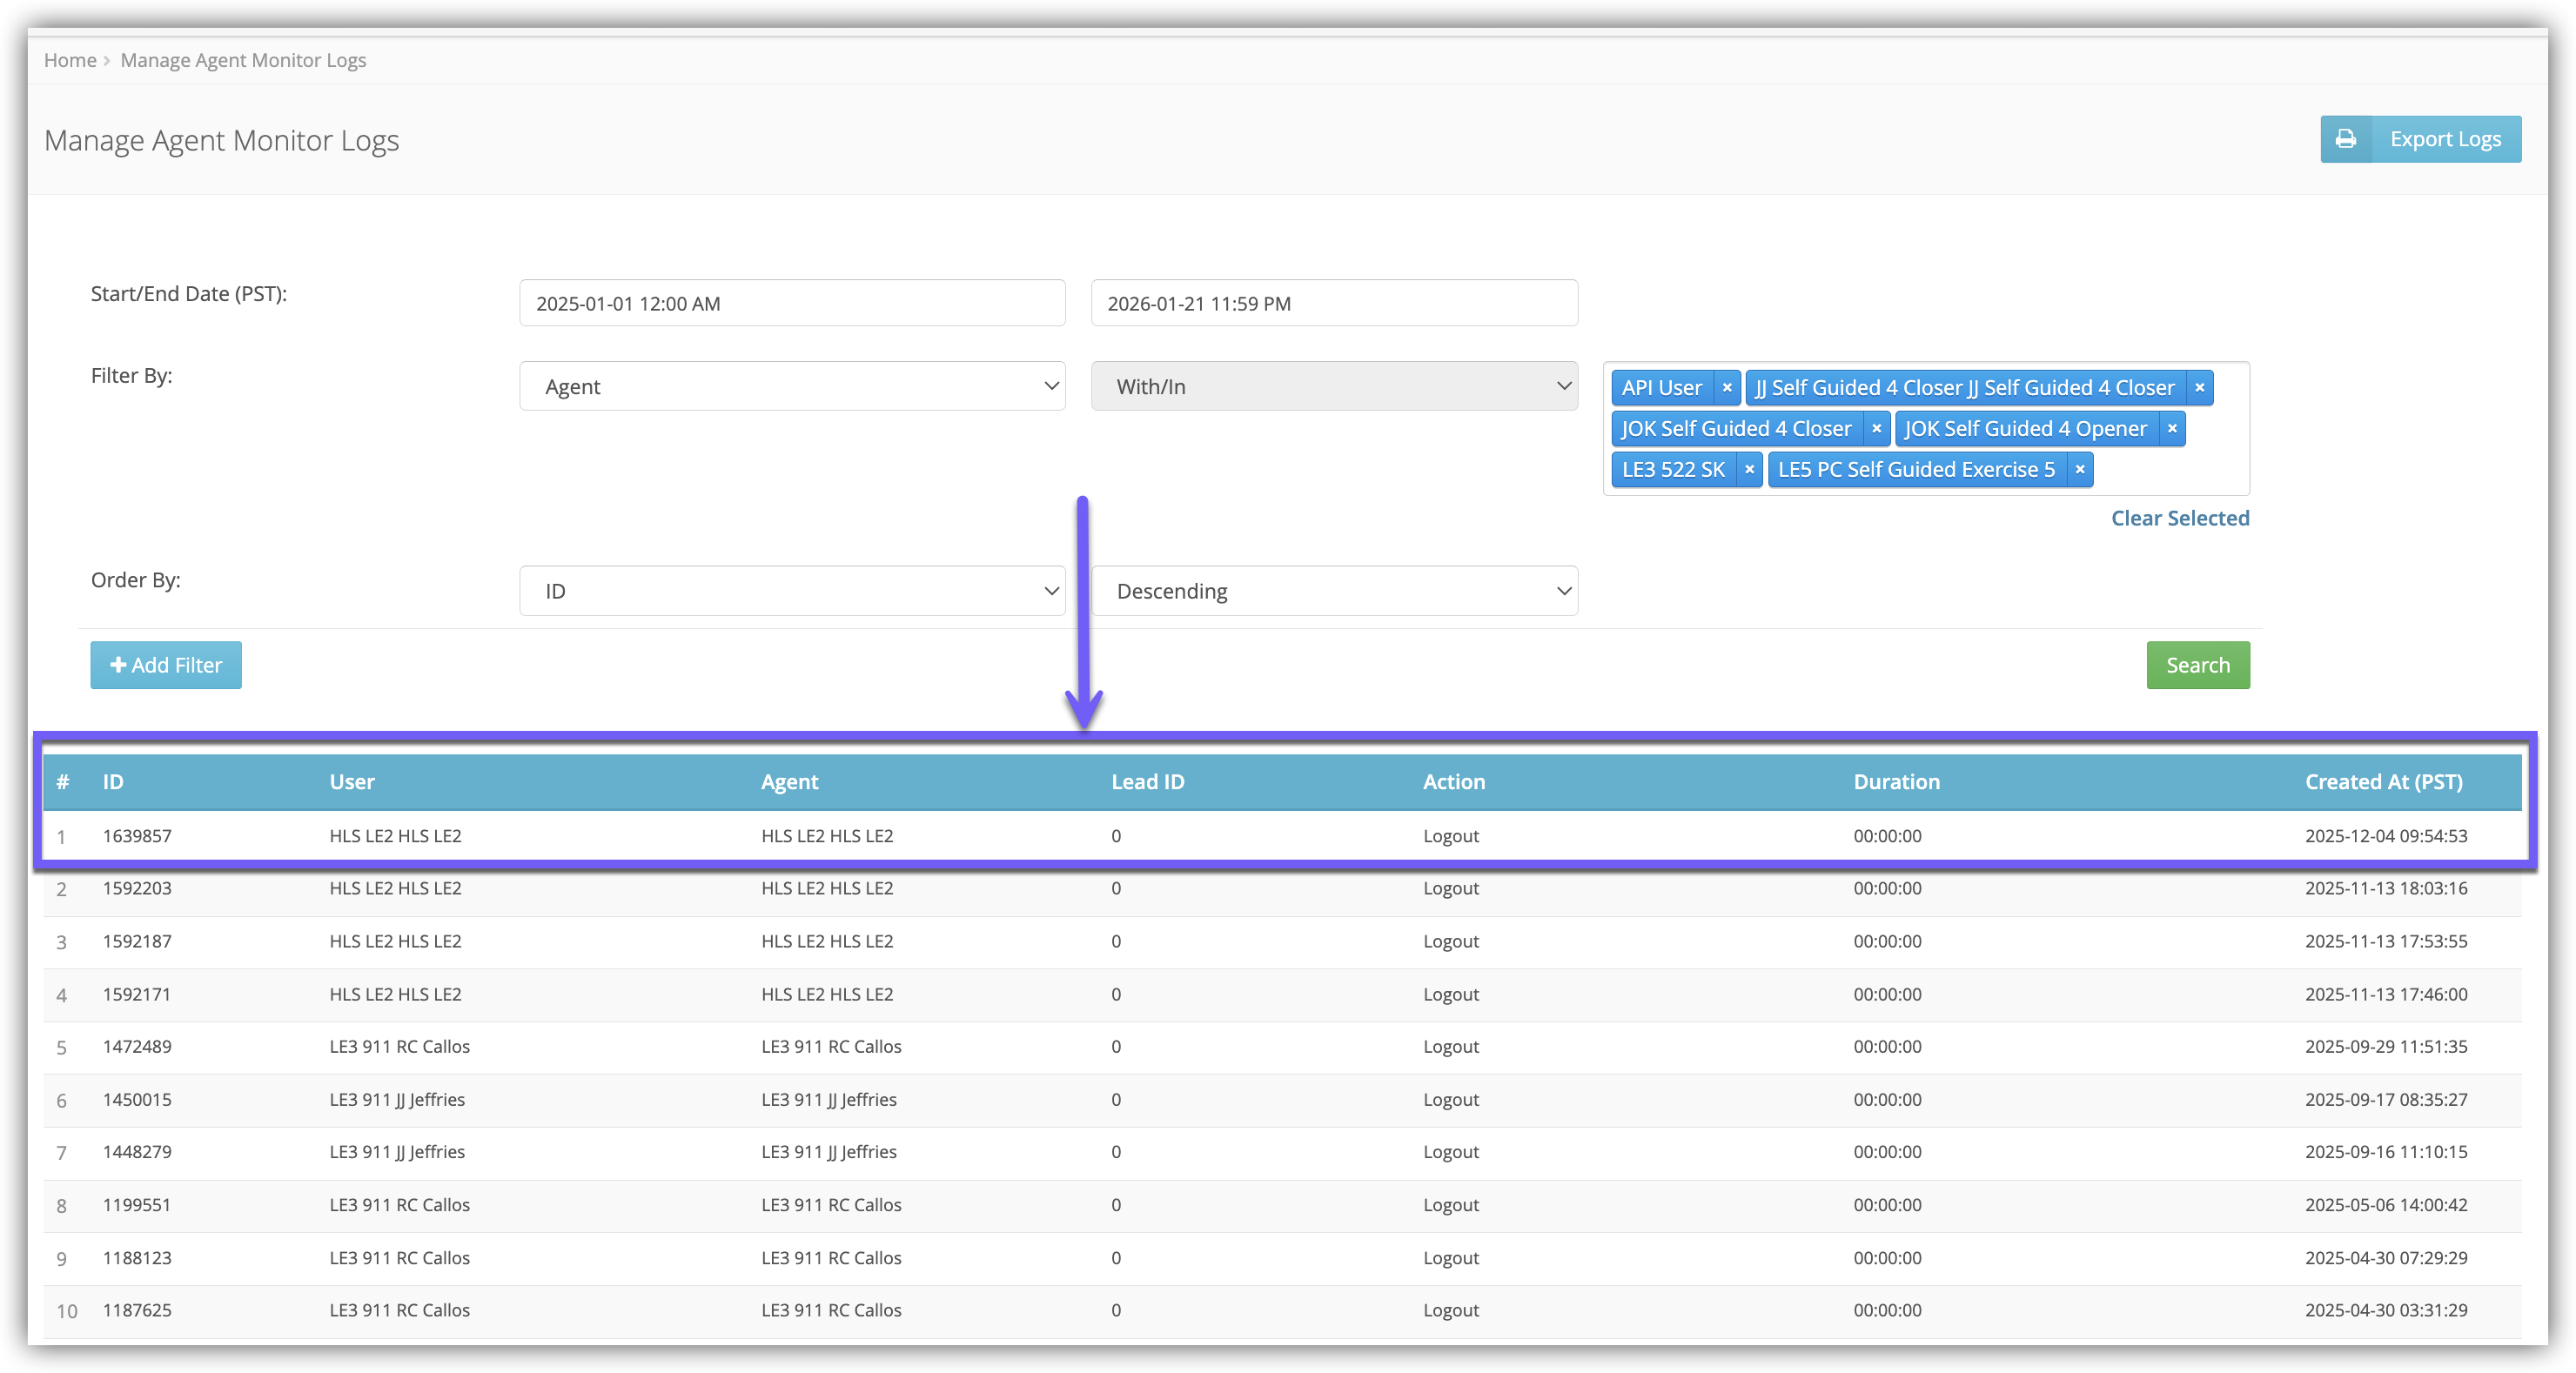The image size is (2576, 1373).
Task: Click the plus icon on Add Filter
Action: click(118, 665)
